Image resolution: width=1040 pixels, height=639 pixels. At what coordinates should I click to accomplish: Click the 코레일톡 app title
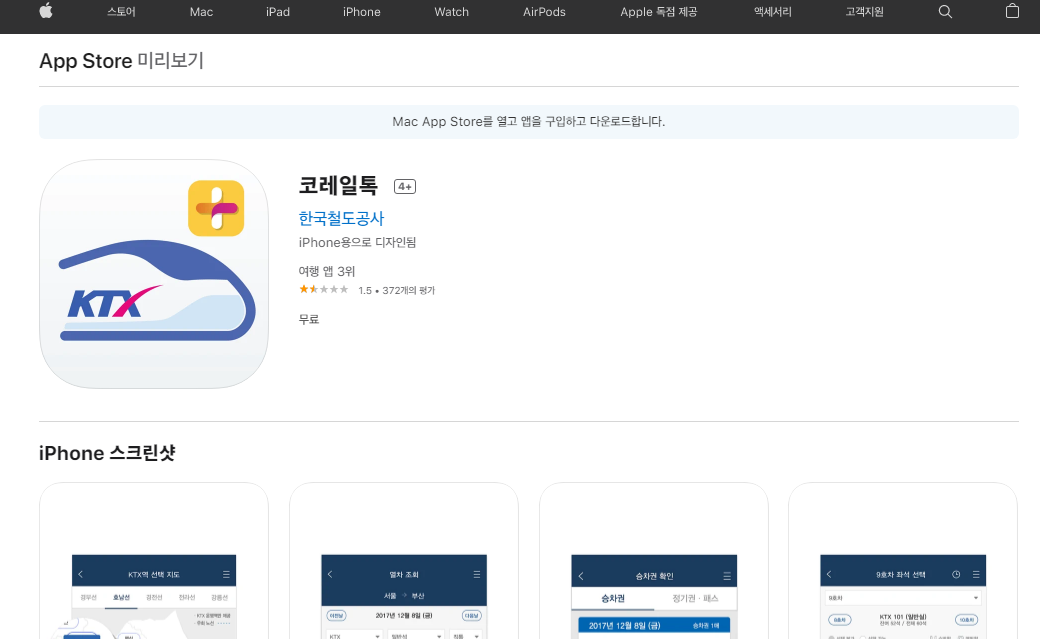(338, 185)
